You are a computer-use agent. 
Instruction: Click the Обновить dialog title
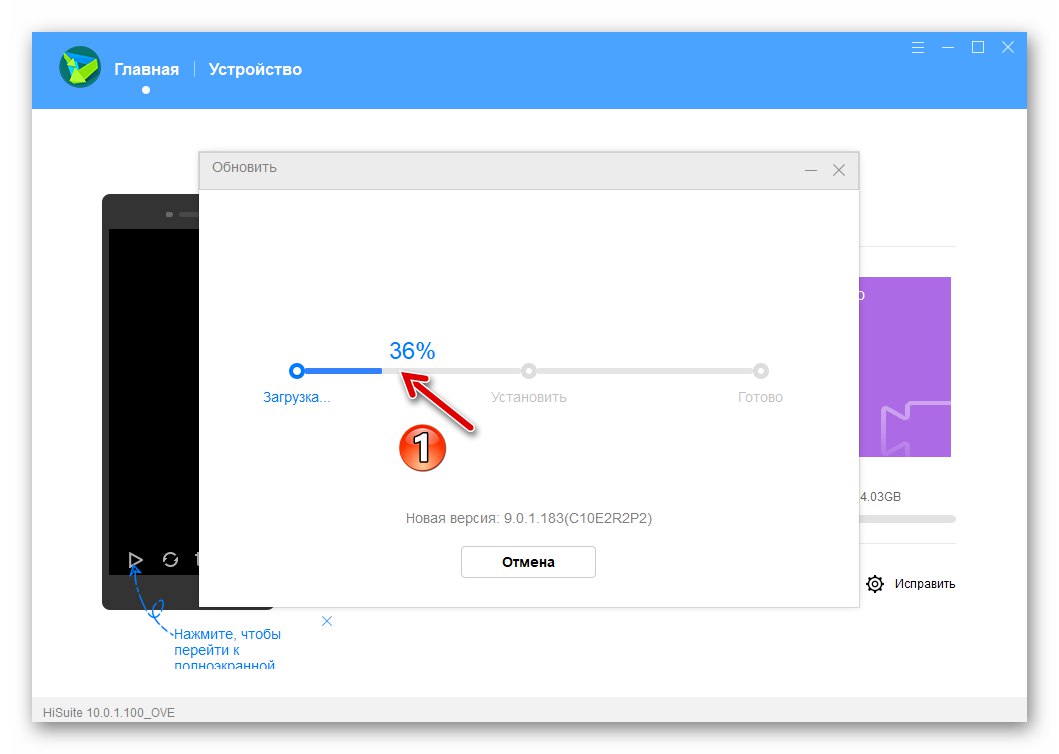[244, 168]
